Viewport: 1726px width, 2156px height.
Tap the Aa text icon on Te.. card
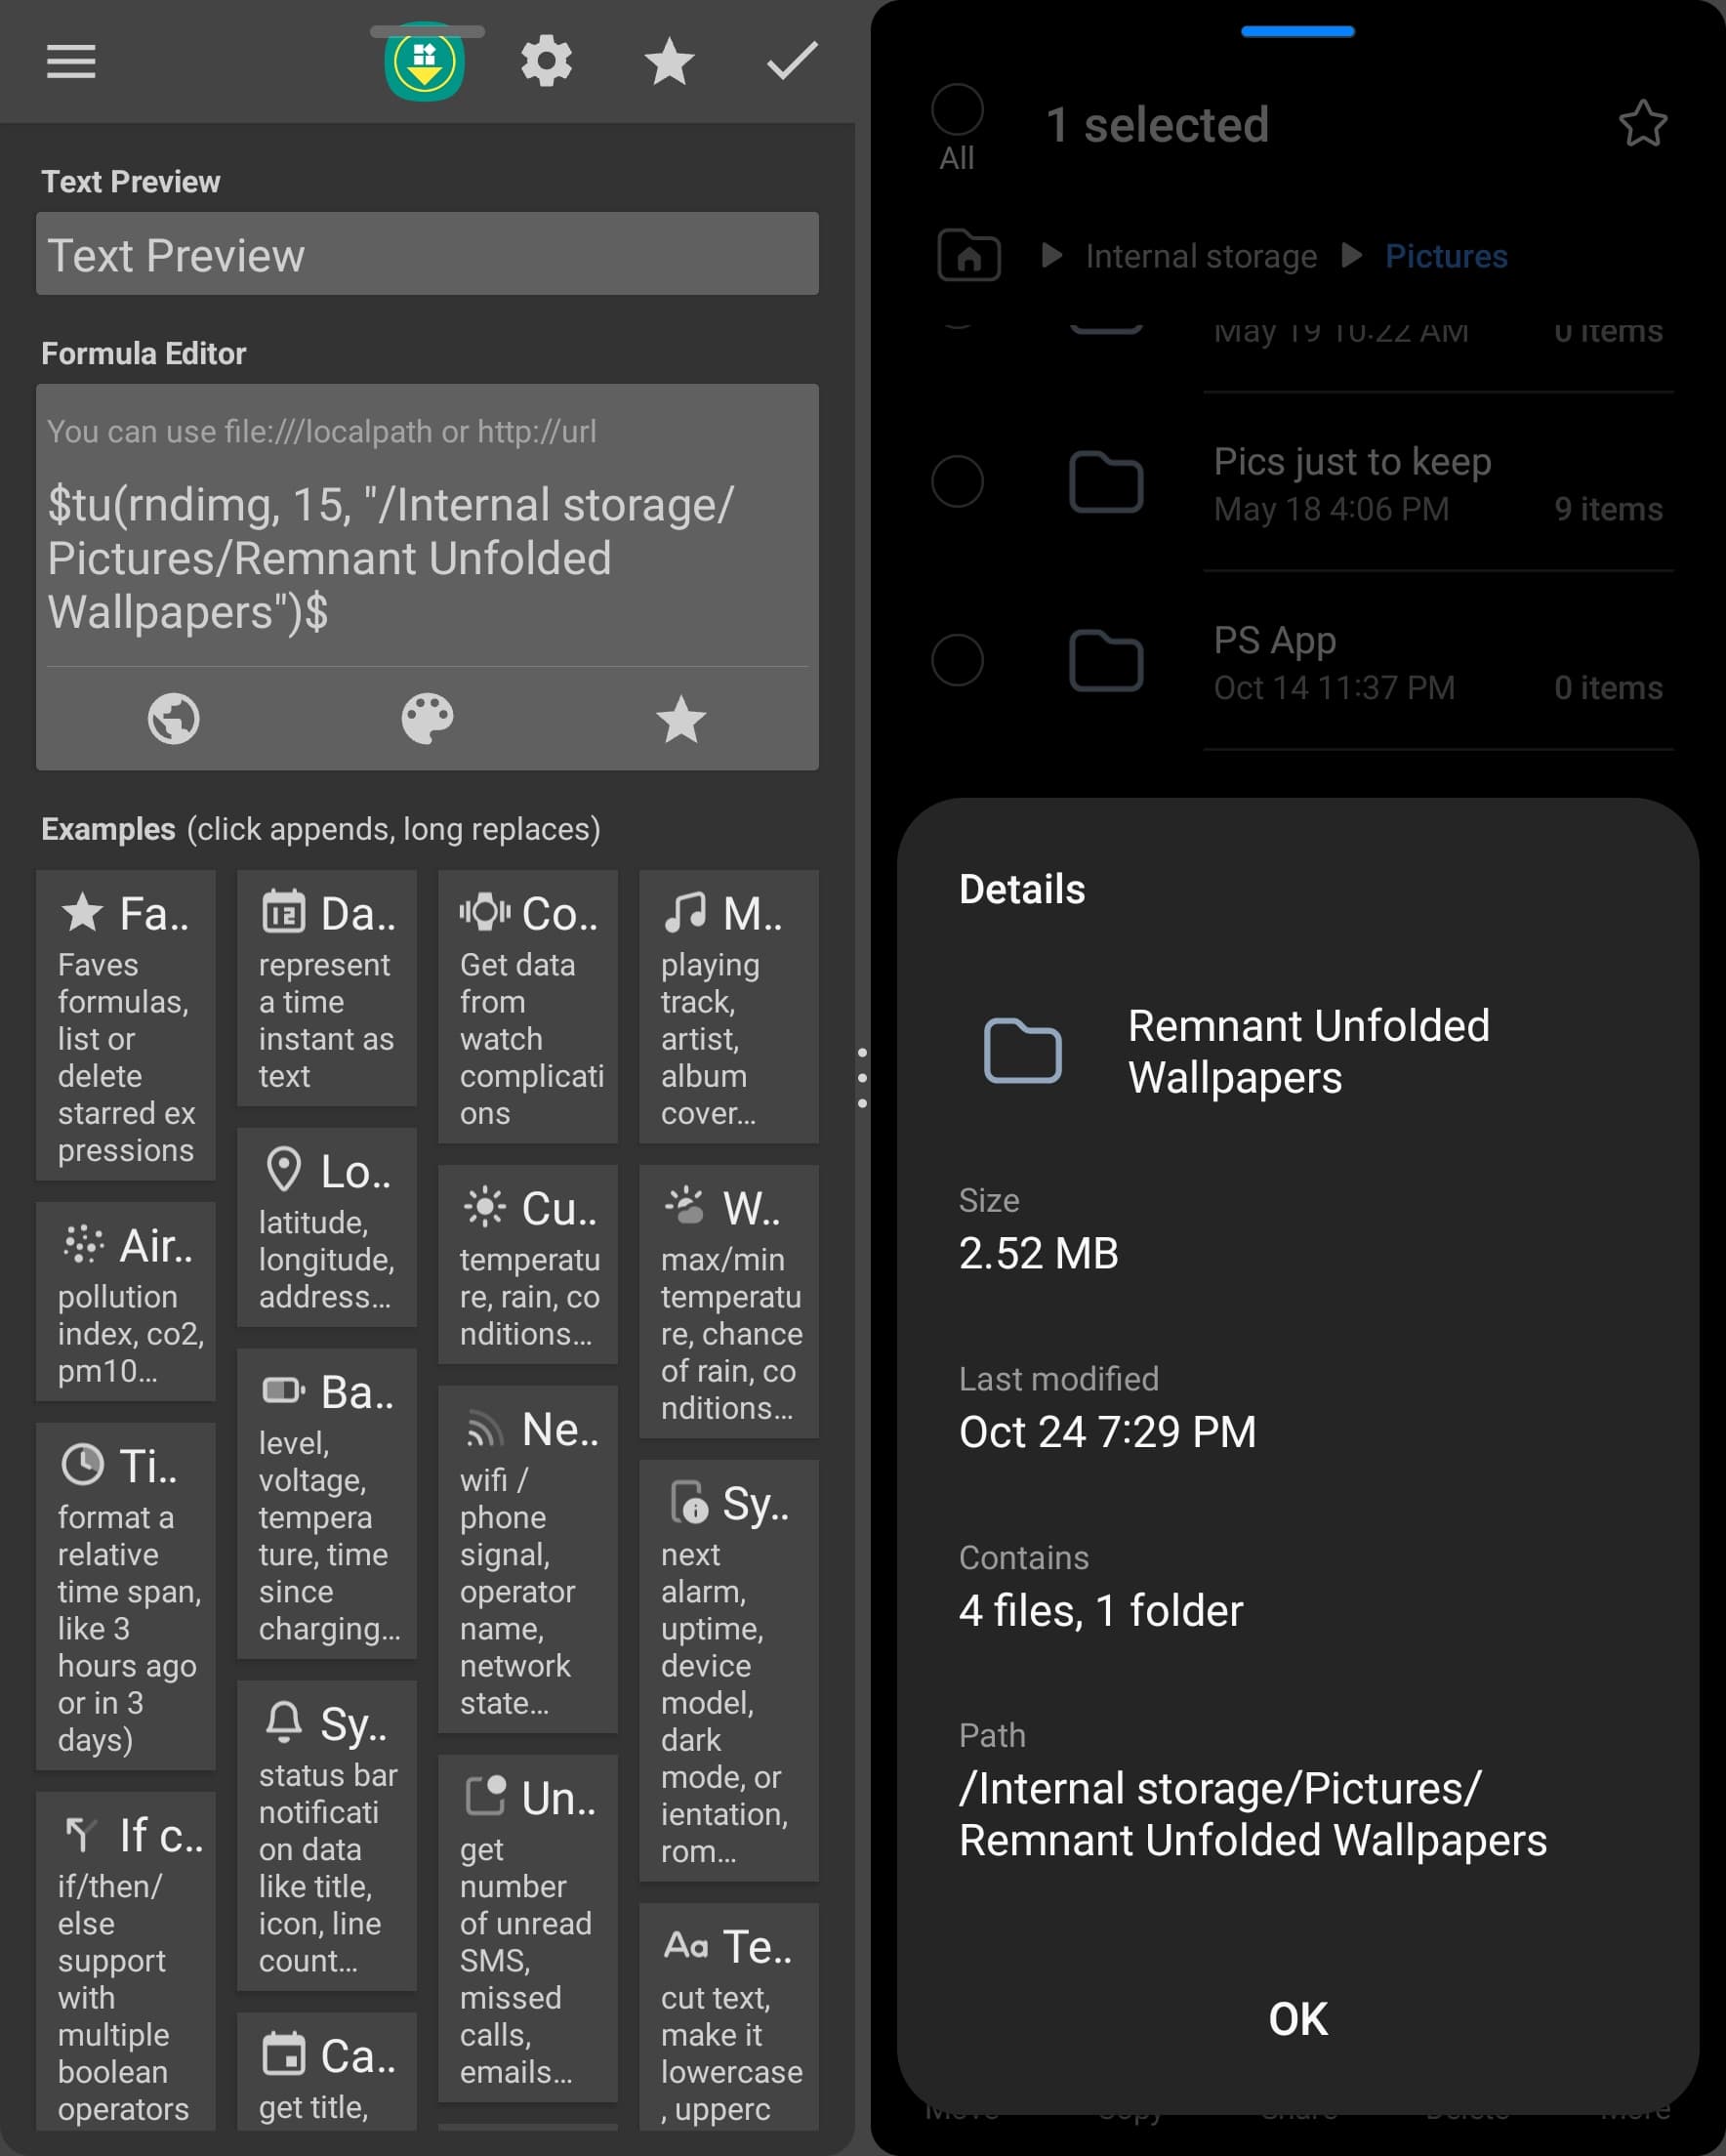pos(686,1946)
